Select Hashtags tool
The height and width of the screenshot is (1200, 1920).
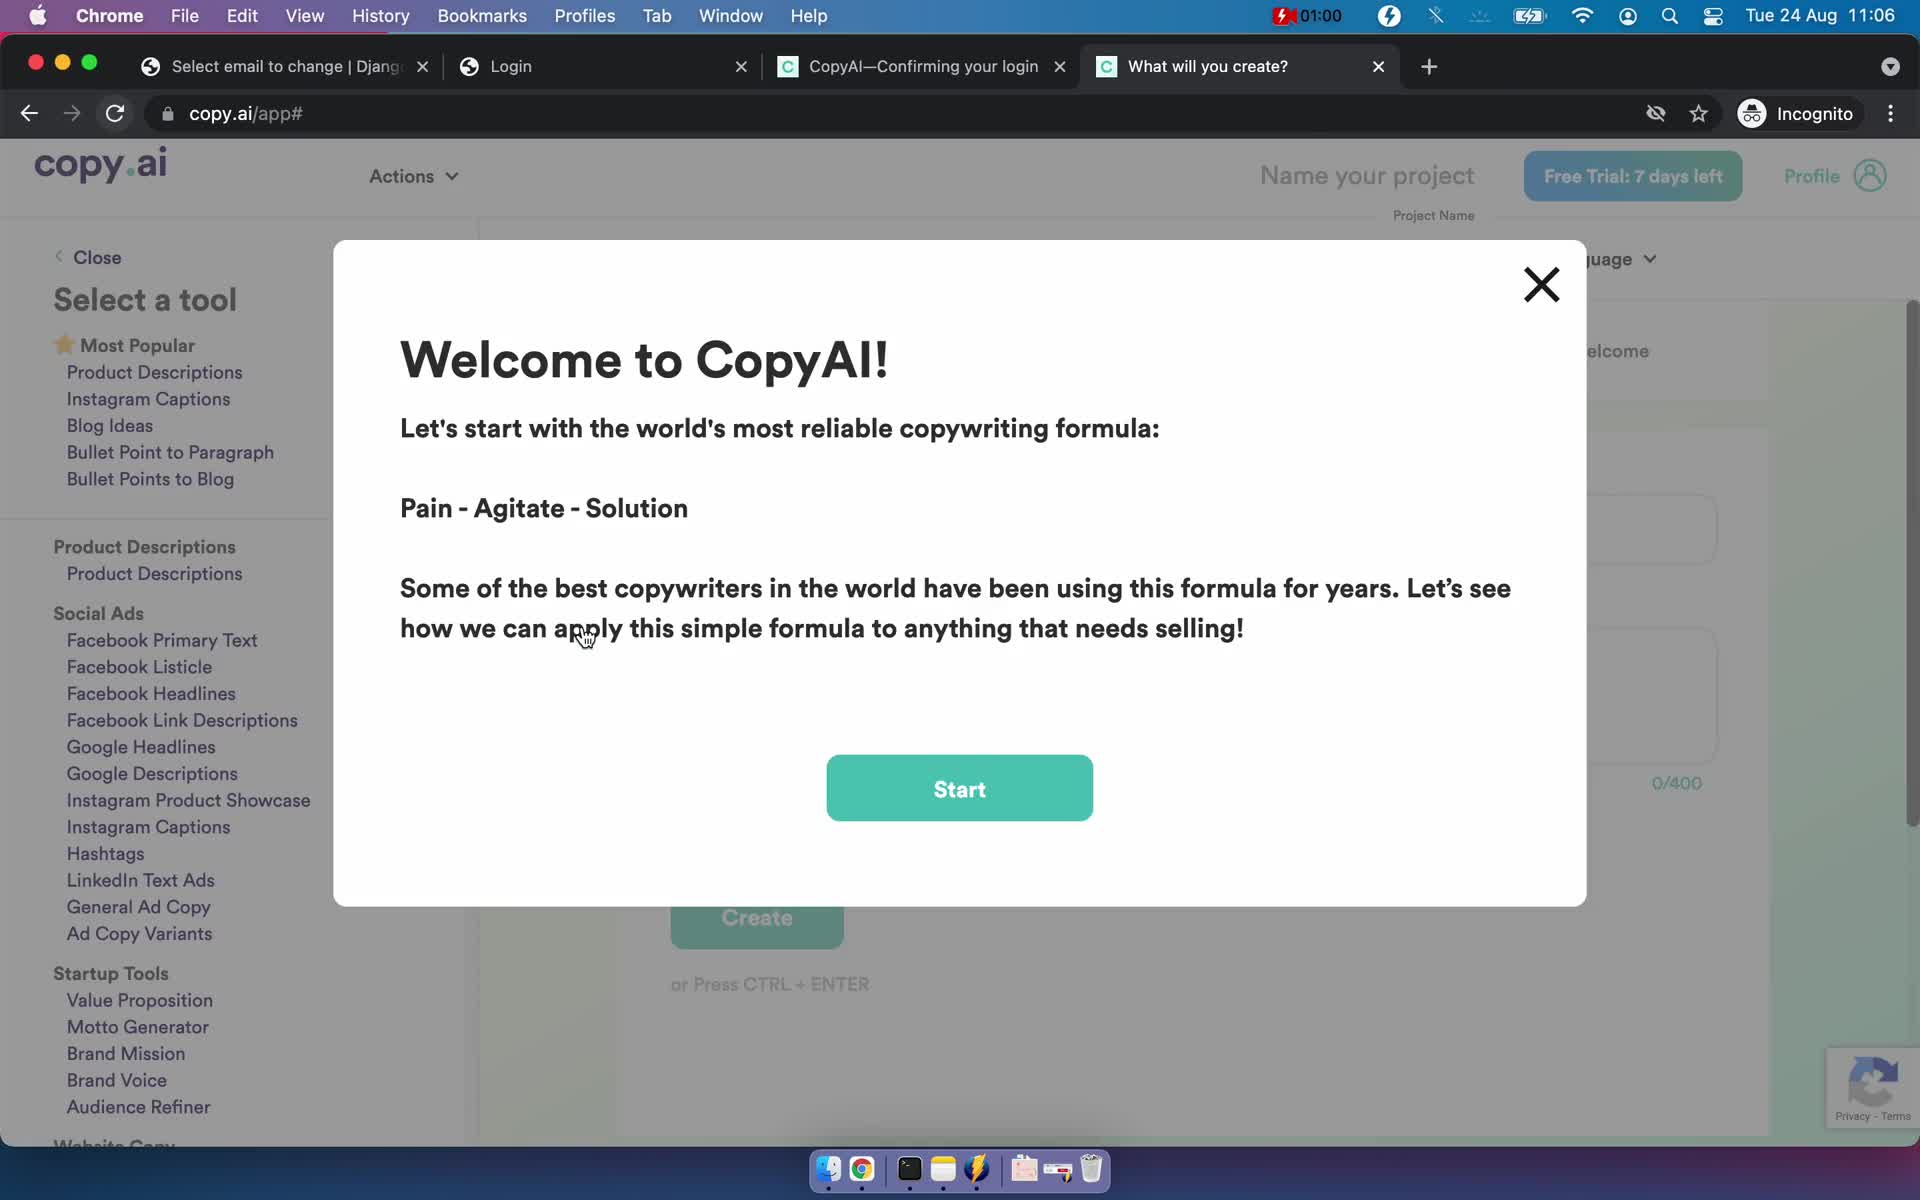pos(105,854)
